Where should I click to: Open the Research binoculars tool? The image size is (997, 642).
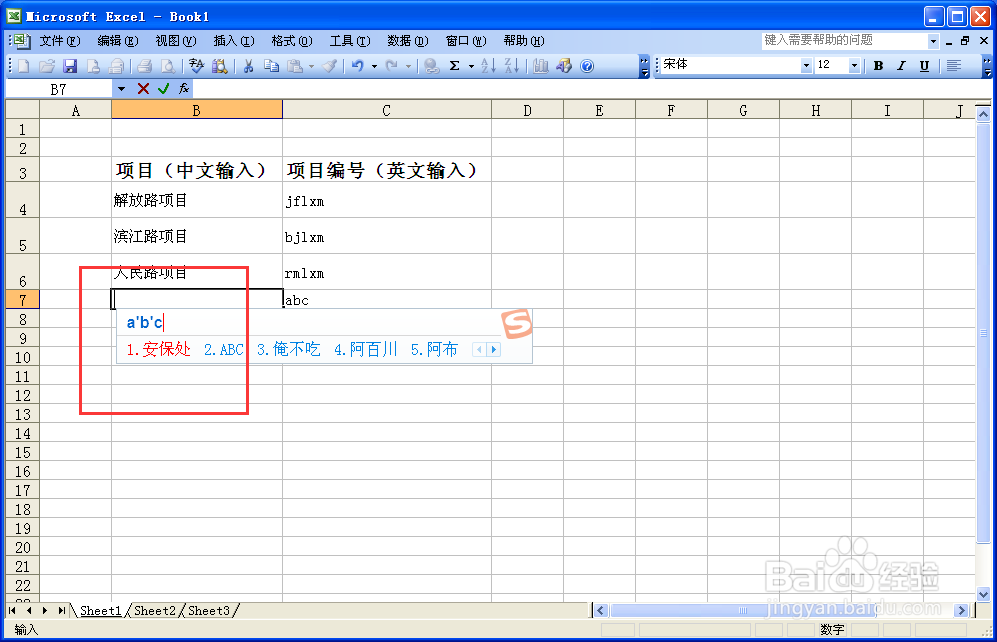click(219, 66)
